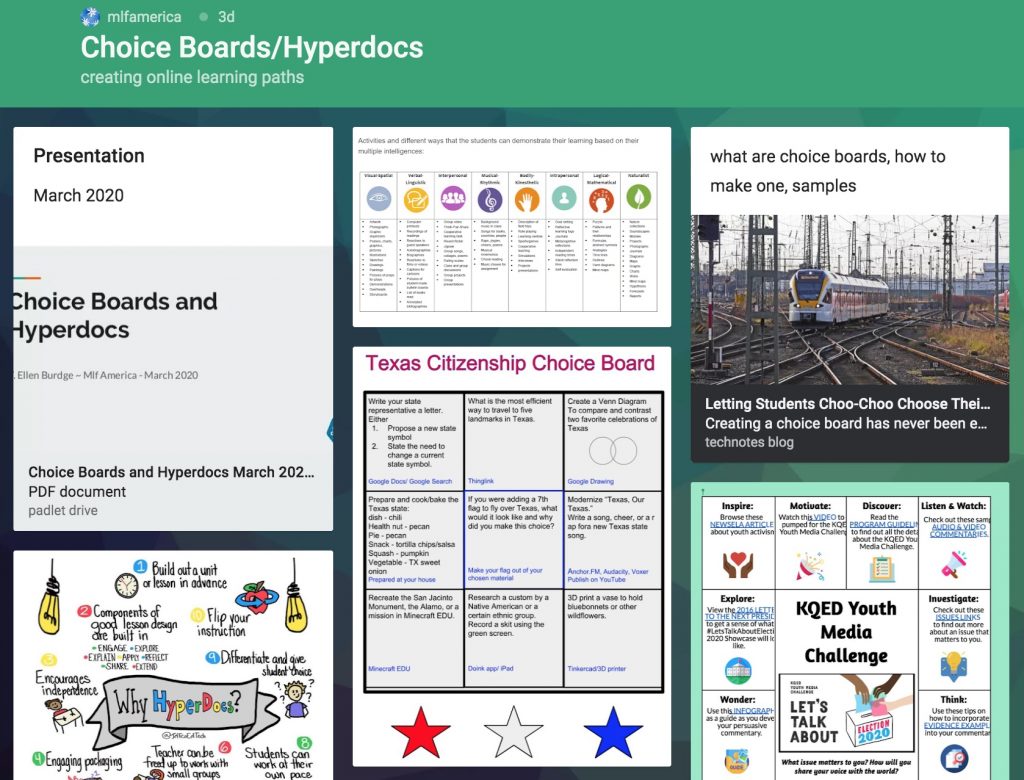Click the Naturalist green leaf icon

coord(639,197)
